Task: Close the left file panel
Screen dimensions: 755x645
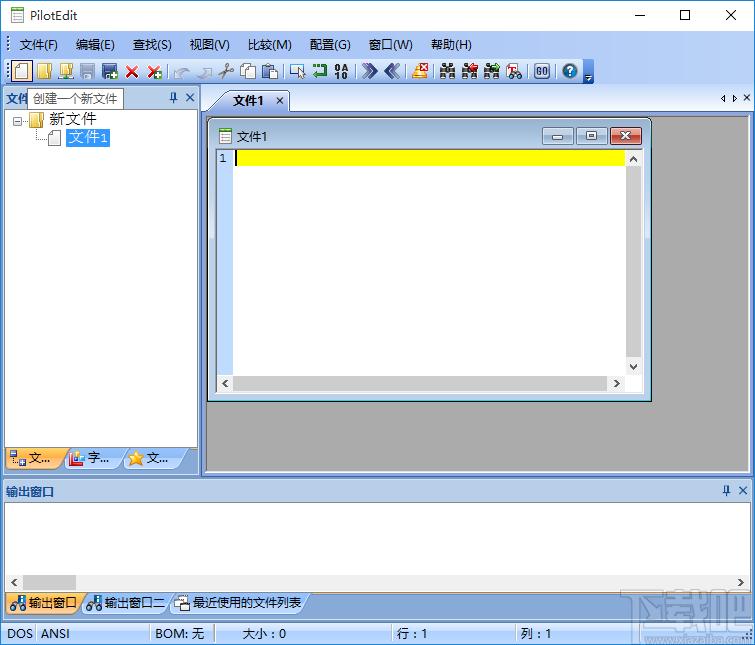Action: [x=190, y=98]
